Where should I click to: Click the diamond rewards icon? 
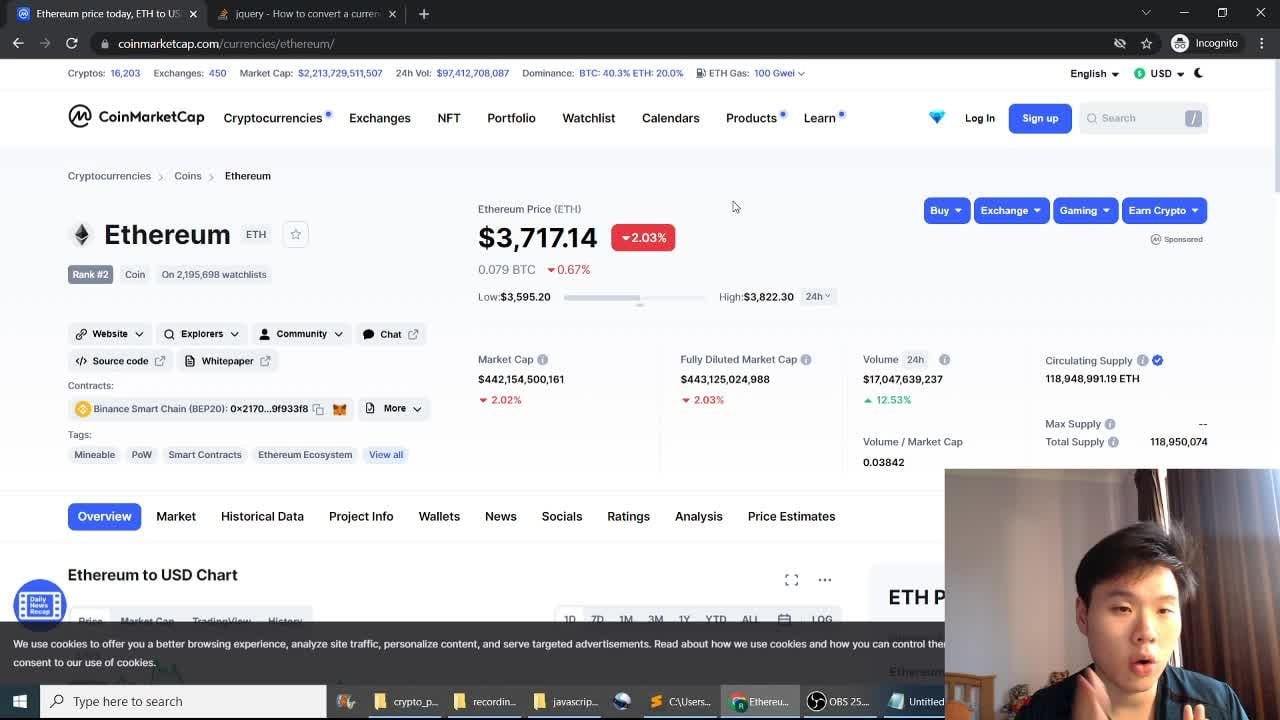click(936, 118)
